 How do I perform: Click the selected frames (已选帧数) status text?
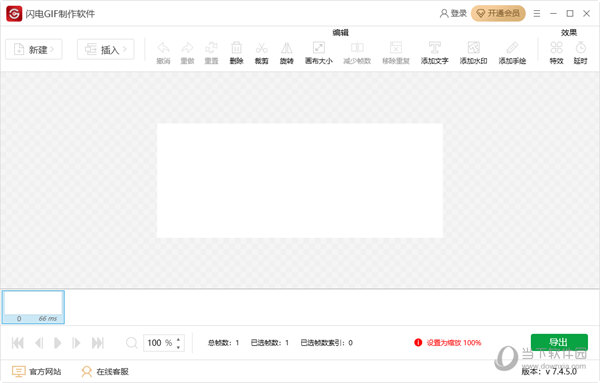[269, 343]
